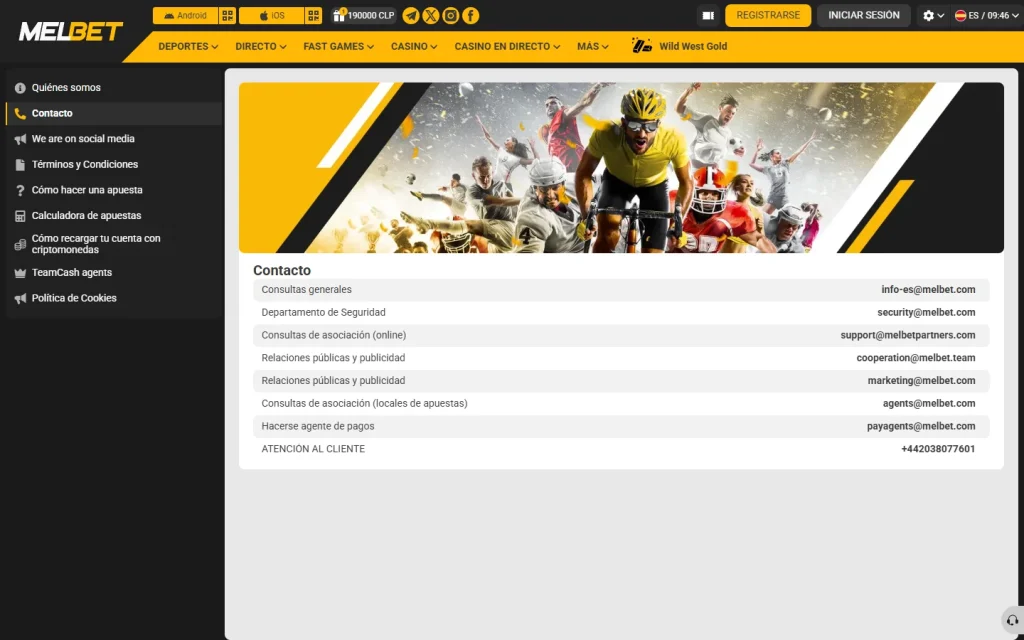
Task: Click the MELBET logo
Action: coord(71,31)
